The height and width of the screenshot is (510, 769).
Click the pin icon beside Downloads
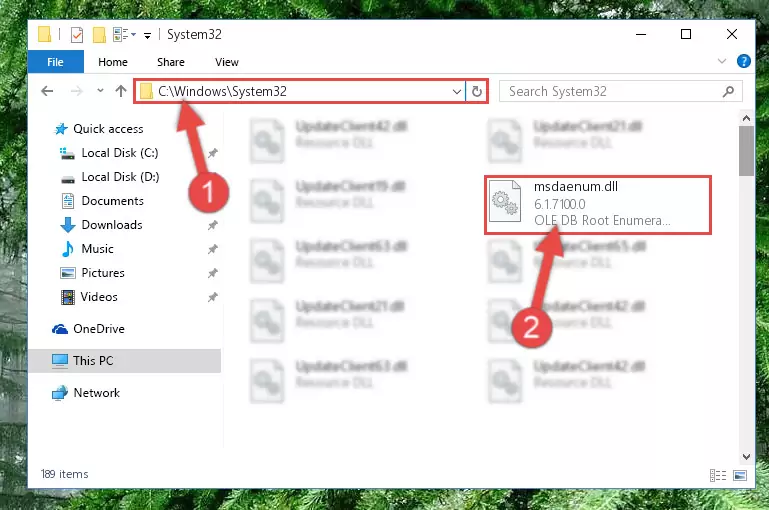tap(212, 225)
